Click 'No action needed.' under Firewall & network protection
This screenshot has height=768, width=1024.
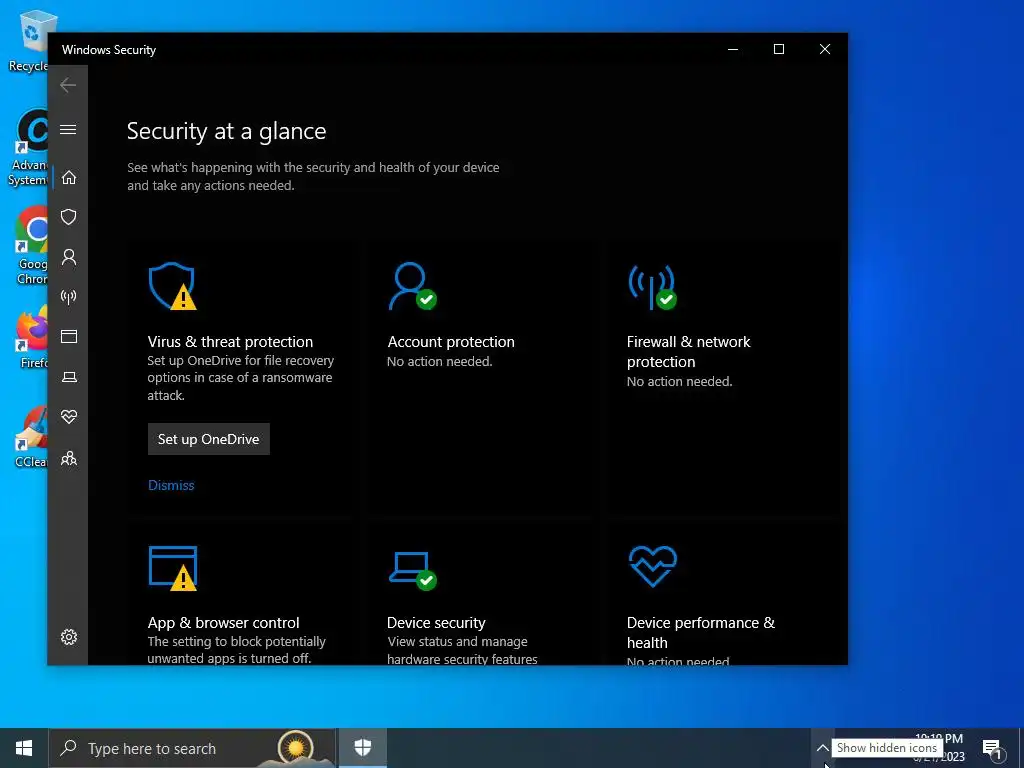pos(679,381)
